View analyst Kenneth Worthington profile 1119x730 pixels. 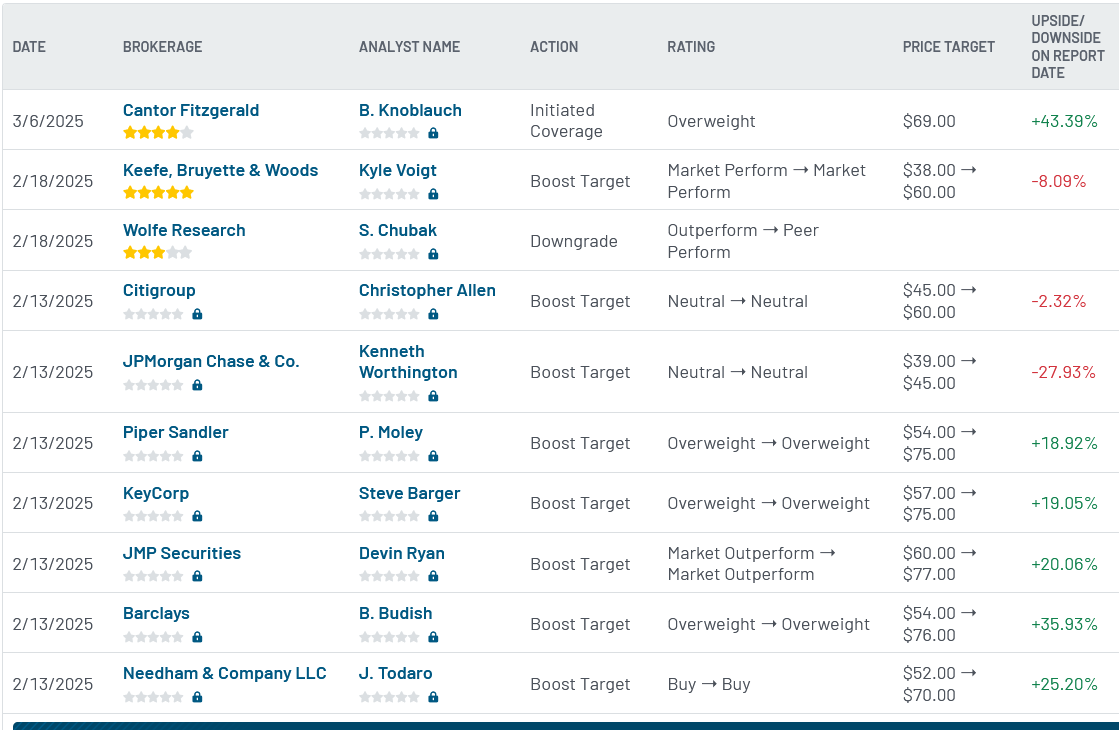pos(408,362)
